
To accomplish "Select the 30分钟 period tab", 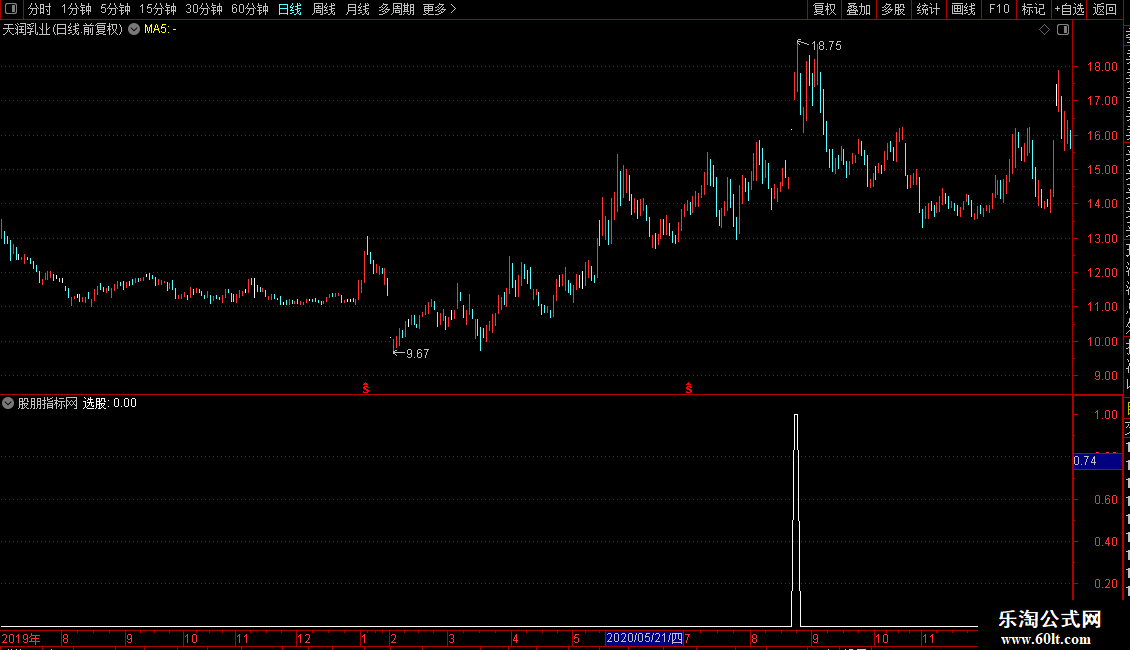I will click(x=203, y=9).
